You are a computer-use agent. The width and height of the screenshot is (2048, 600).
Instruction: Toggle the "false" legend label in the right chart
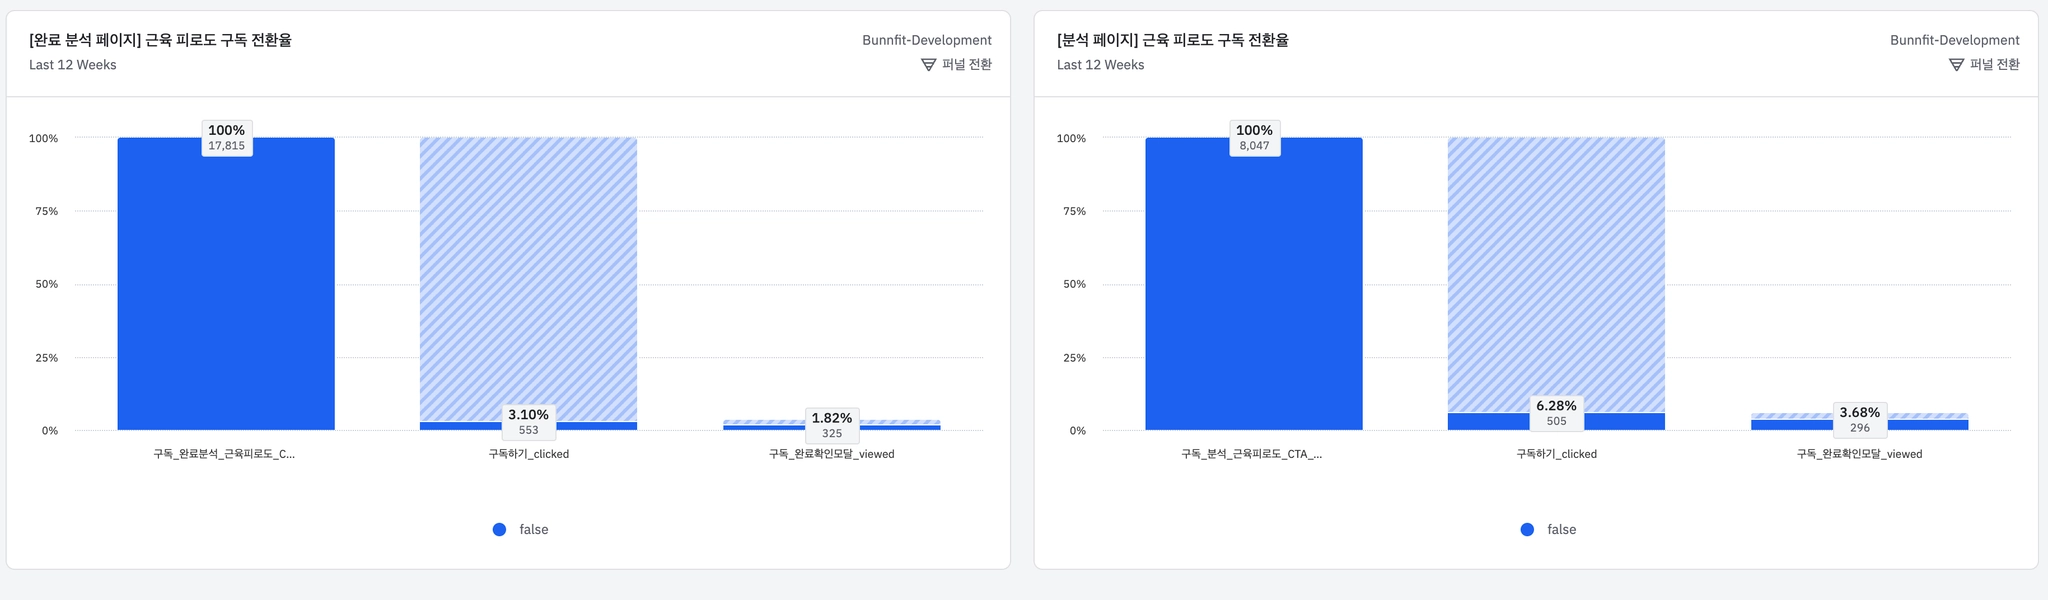pos(1561,530)
